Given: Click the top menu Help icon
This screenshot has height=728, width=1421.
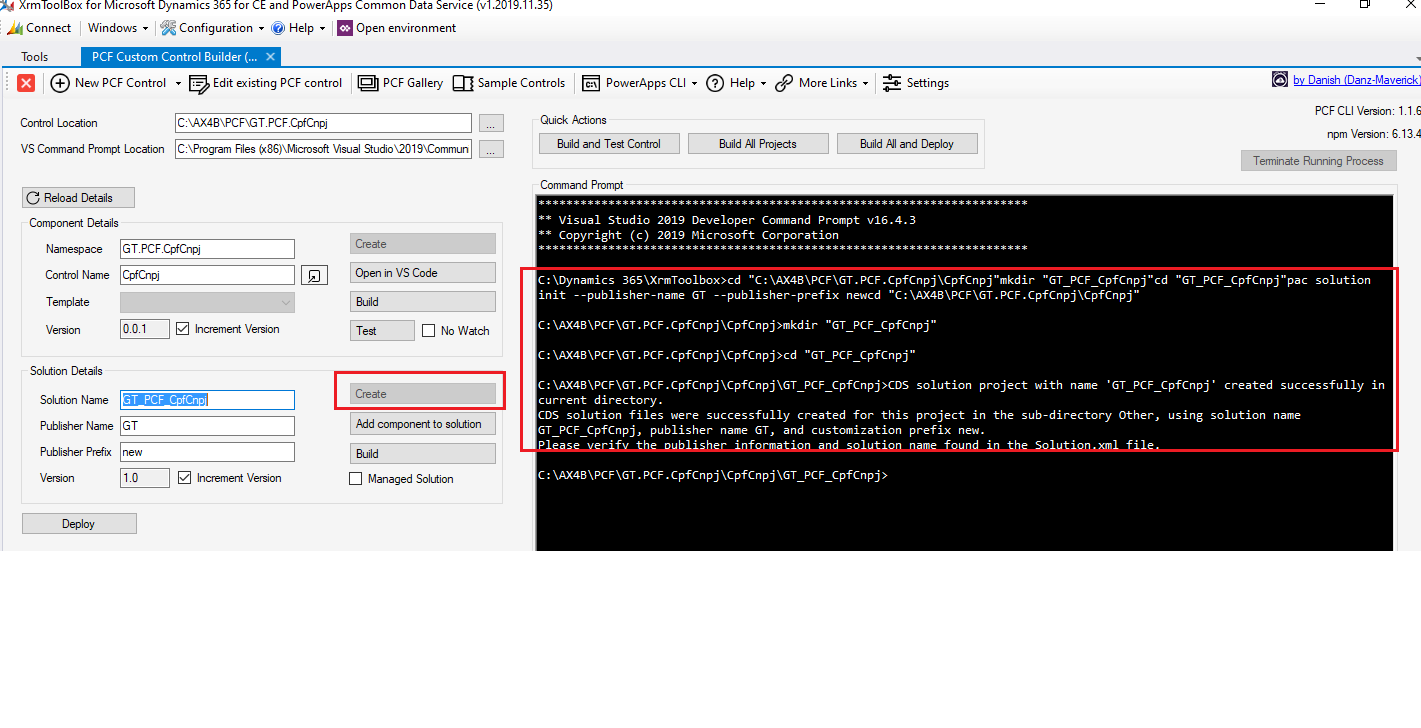Looking at the screenshot, I should 278,28.
